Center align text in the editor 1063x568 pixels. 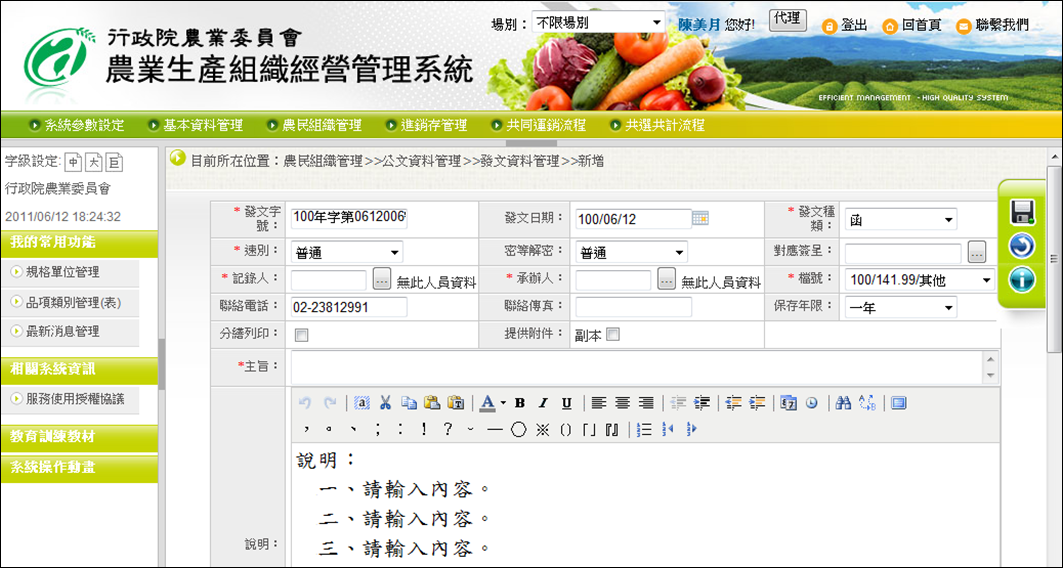(x=622, y=403)
